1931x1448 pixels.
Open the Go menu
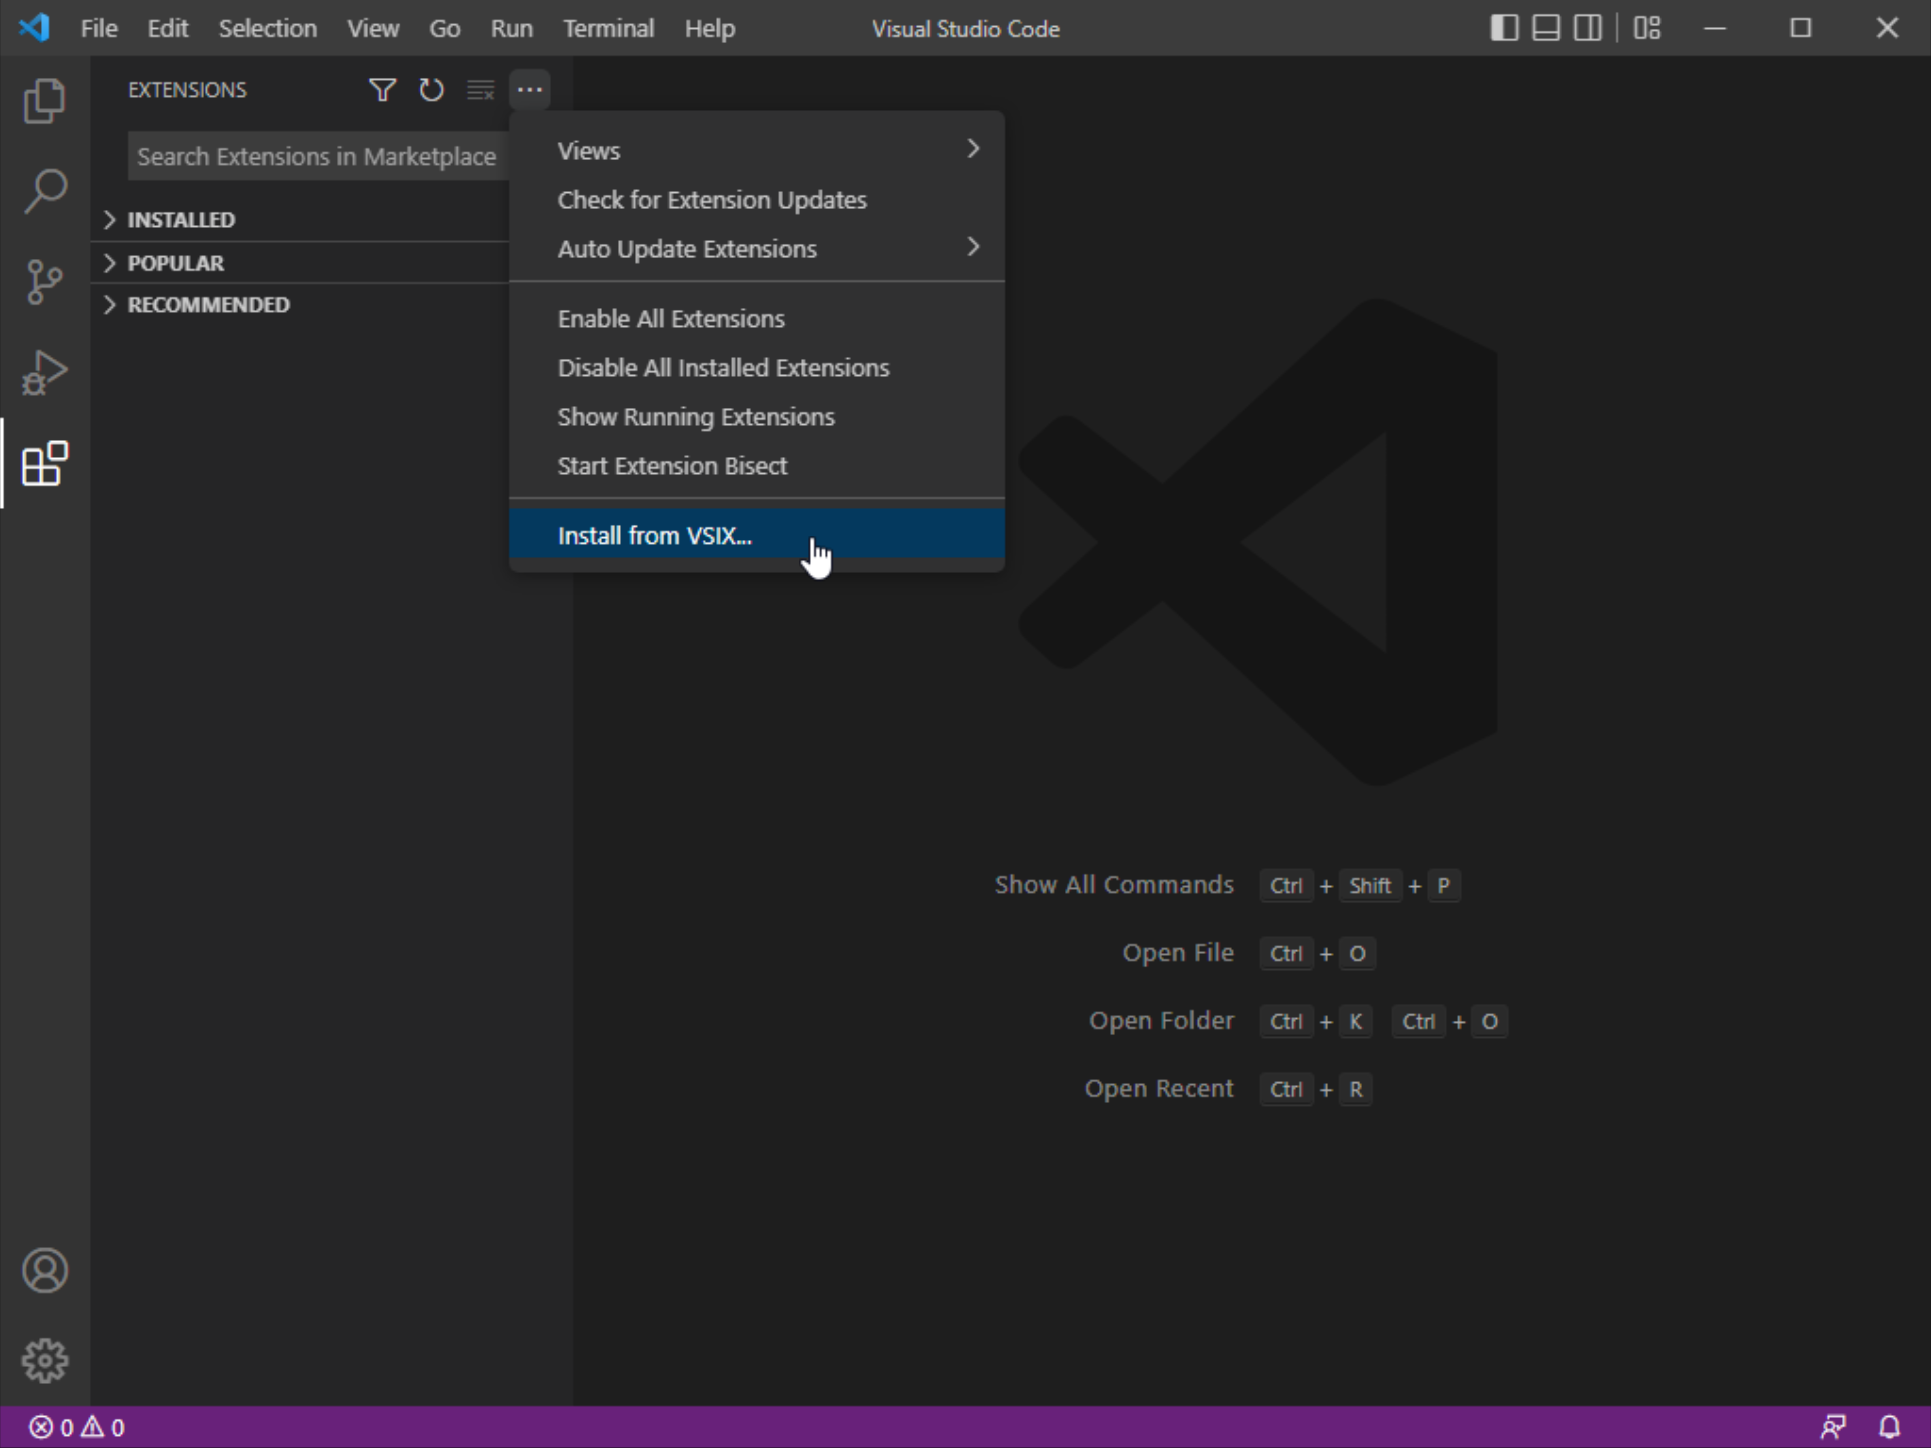[x=445, y=28]
